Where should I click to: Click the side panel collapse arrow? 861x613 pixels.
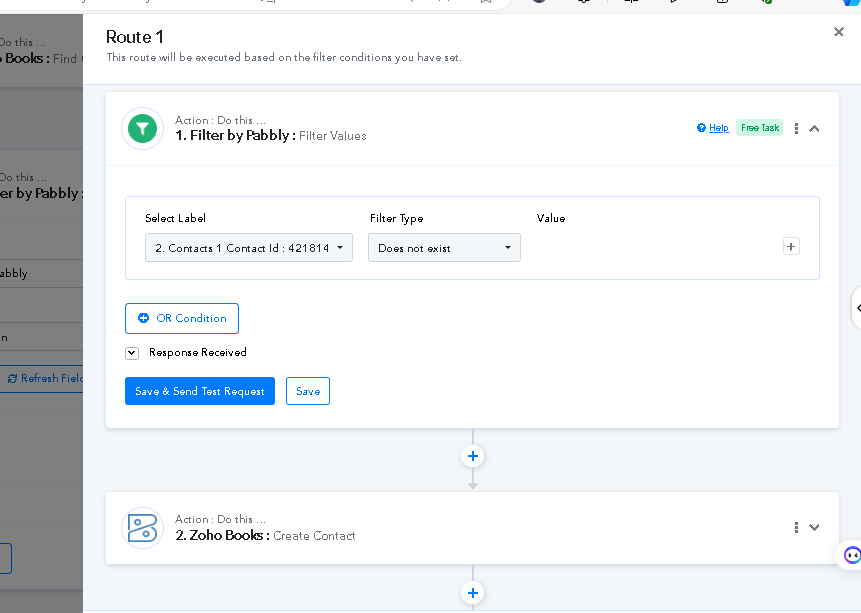tap(857, 308)
